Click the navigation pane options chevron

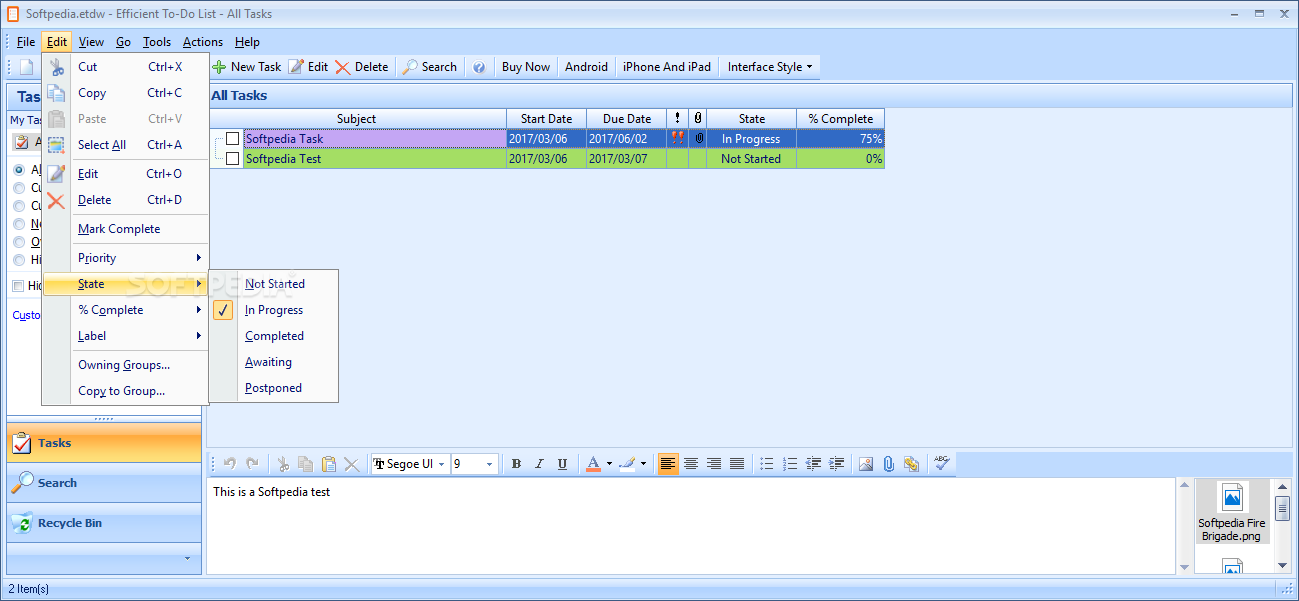187,558
